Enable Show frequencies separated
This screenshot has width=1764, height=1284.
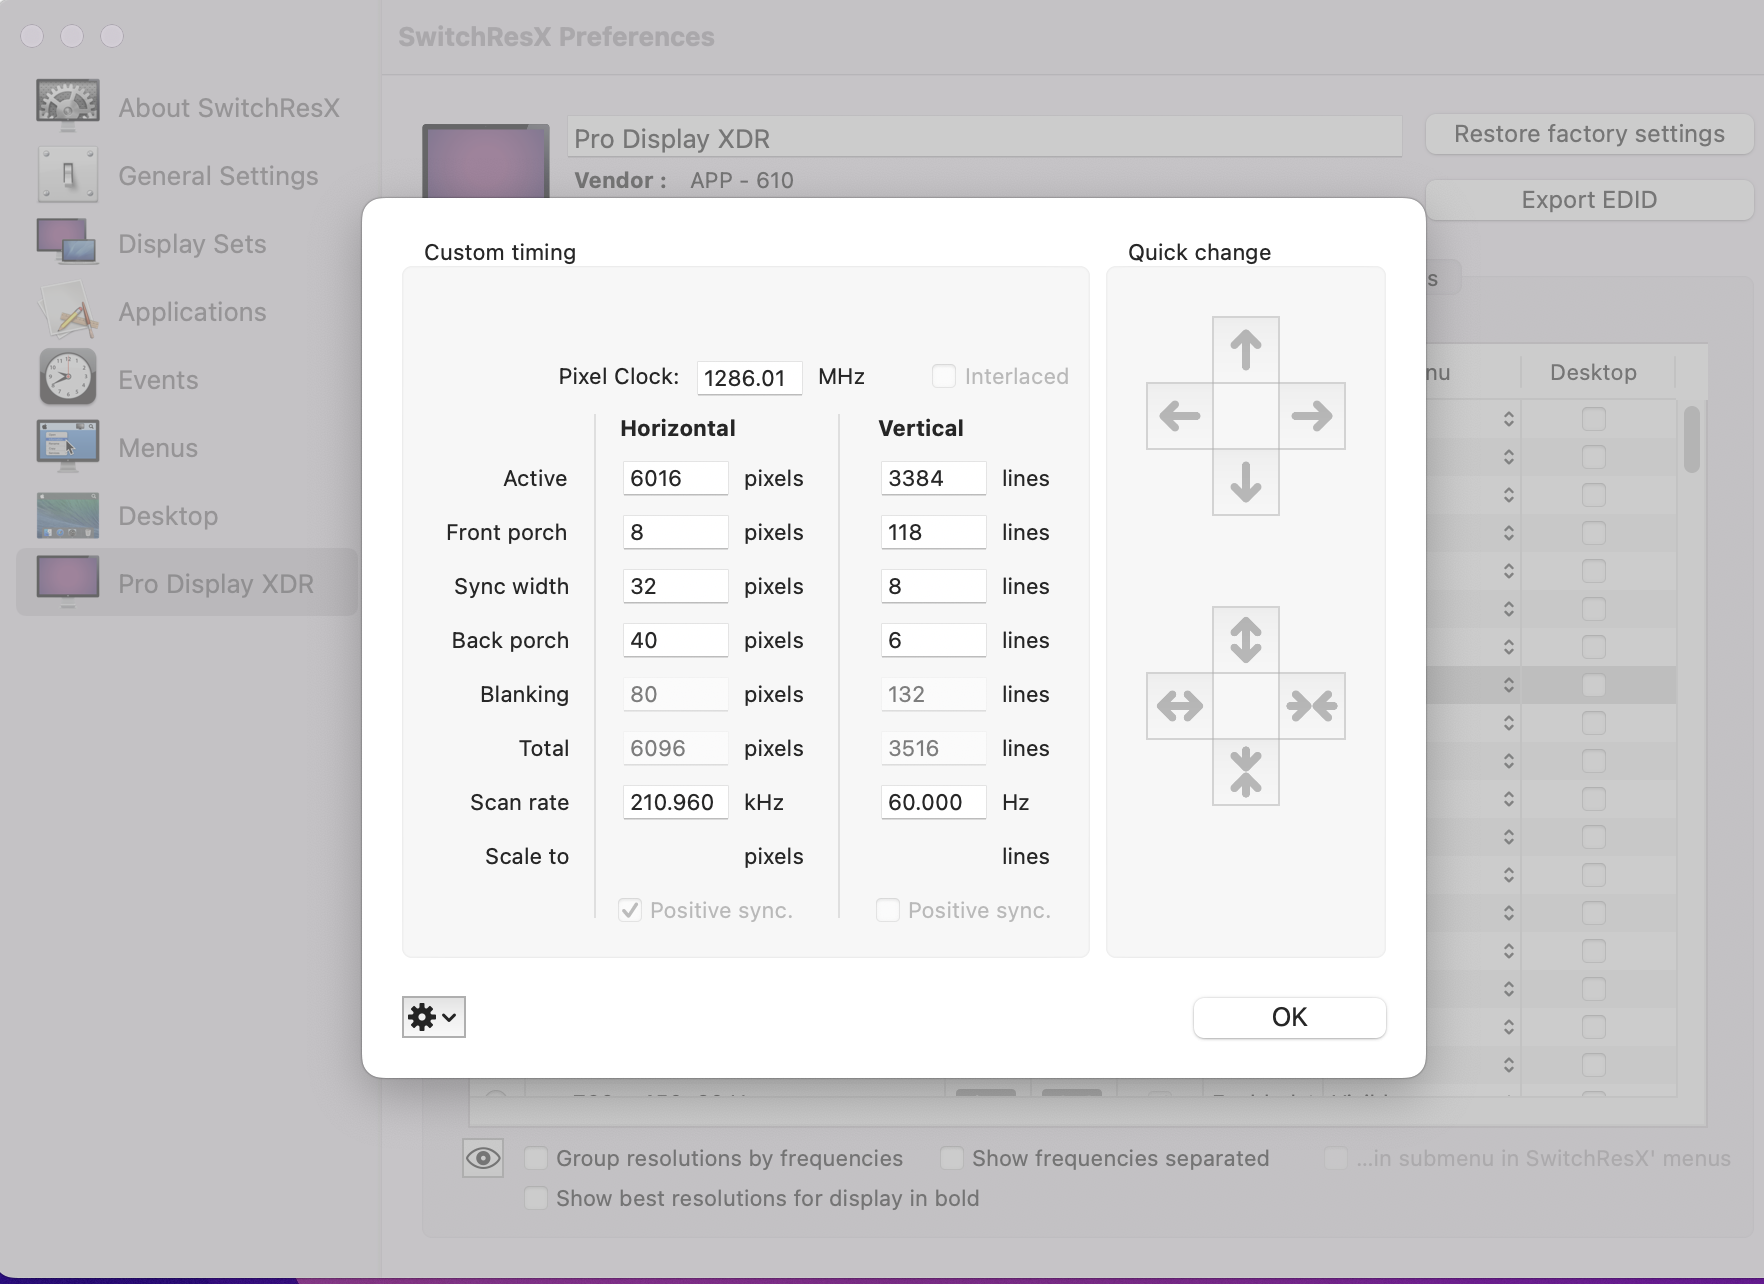point(952,1158)
